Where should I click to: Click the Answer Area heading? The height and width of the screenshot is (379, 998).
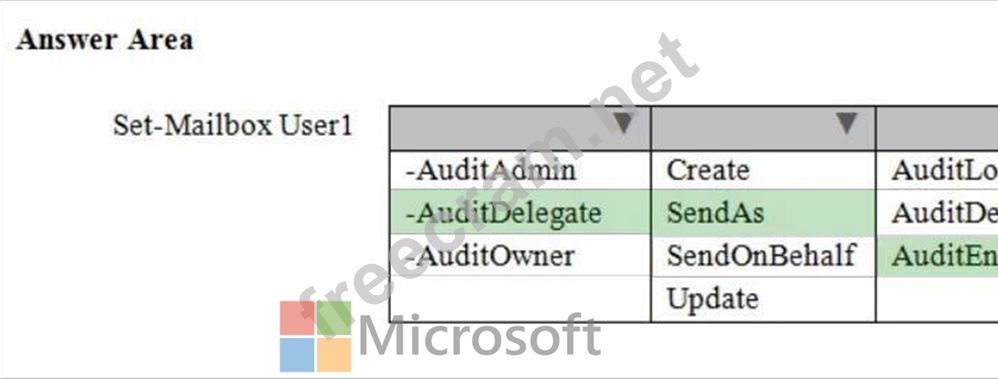(x=104, y=40)
